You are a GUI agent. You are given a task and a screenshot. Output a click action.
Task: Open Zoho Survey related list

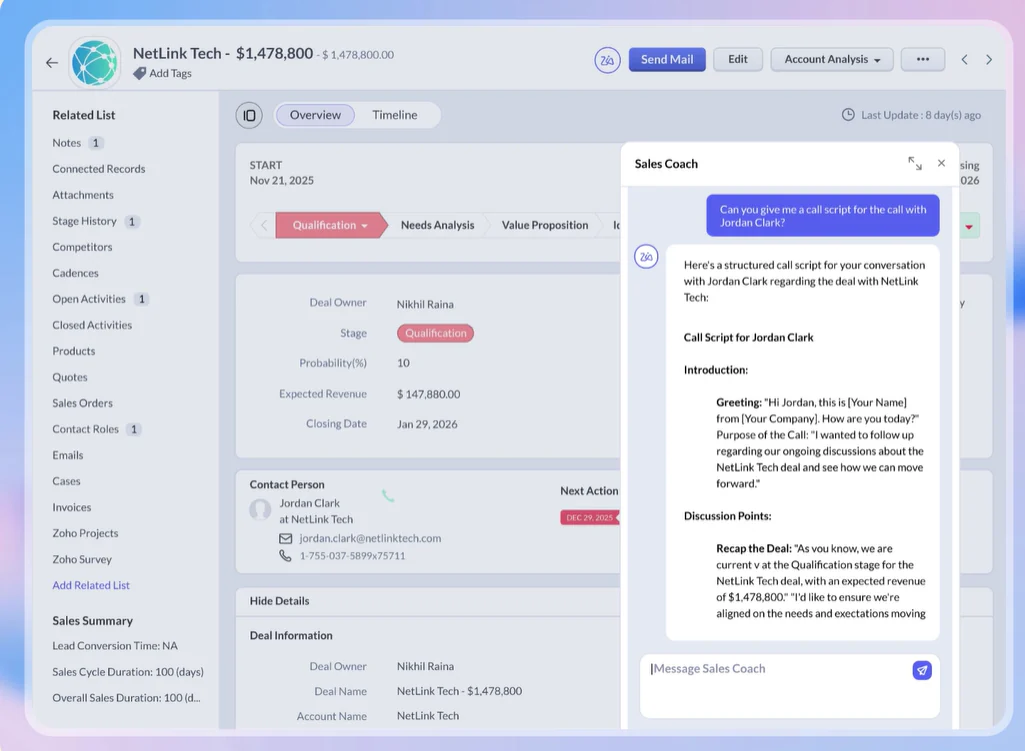click(x=82, y=559)
